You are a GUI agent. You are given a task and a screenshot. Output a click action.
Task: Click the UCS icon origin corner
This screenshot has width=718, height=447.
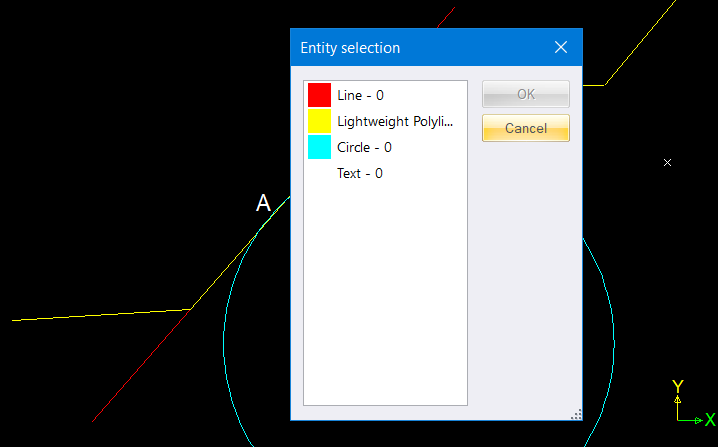tap(678, 420)
